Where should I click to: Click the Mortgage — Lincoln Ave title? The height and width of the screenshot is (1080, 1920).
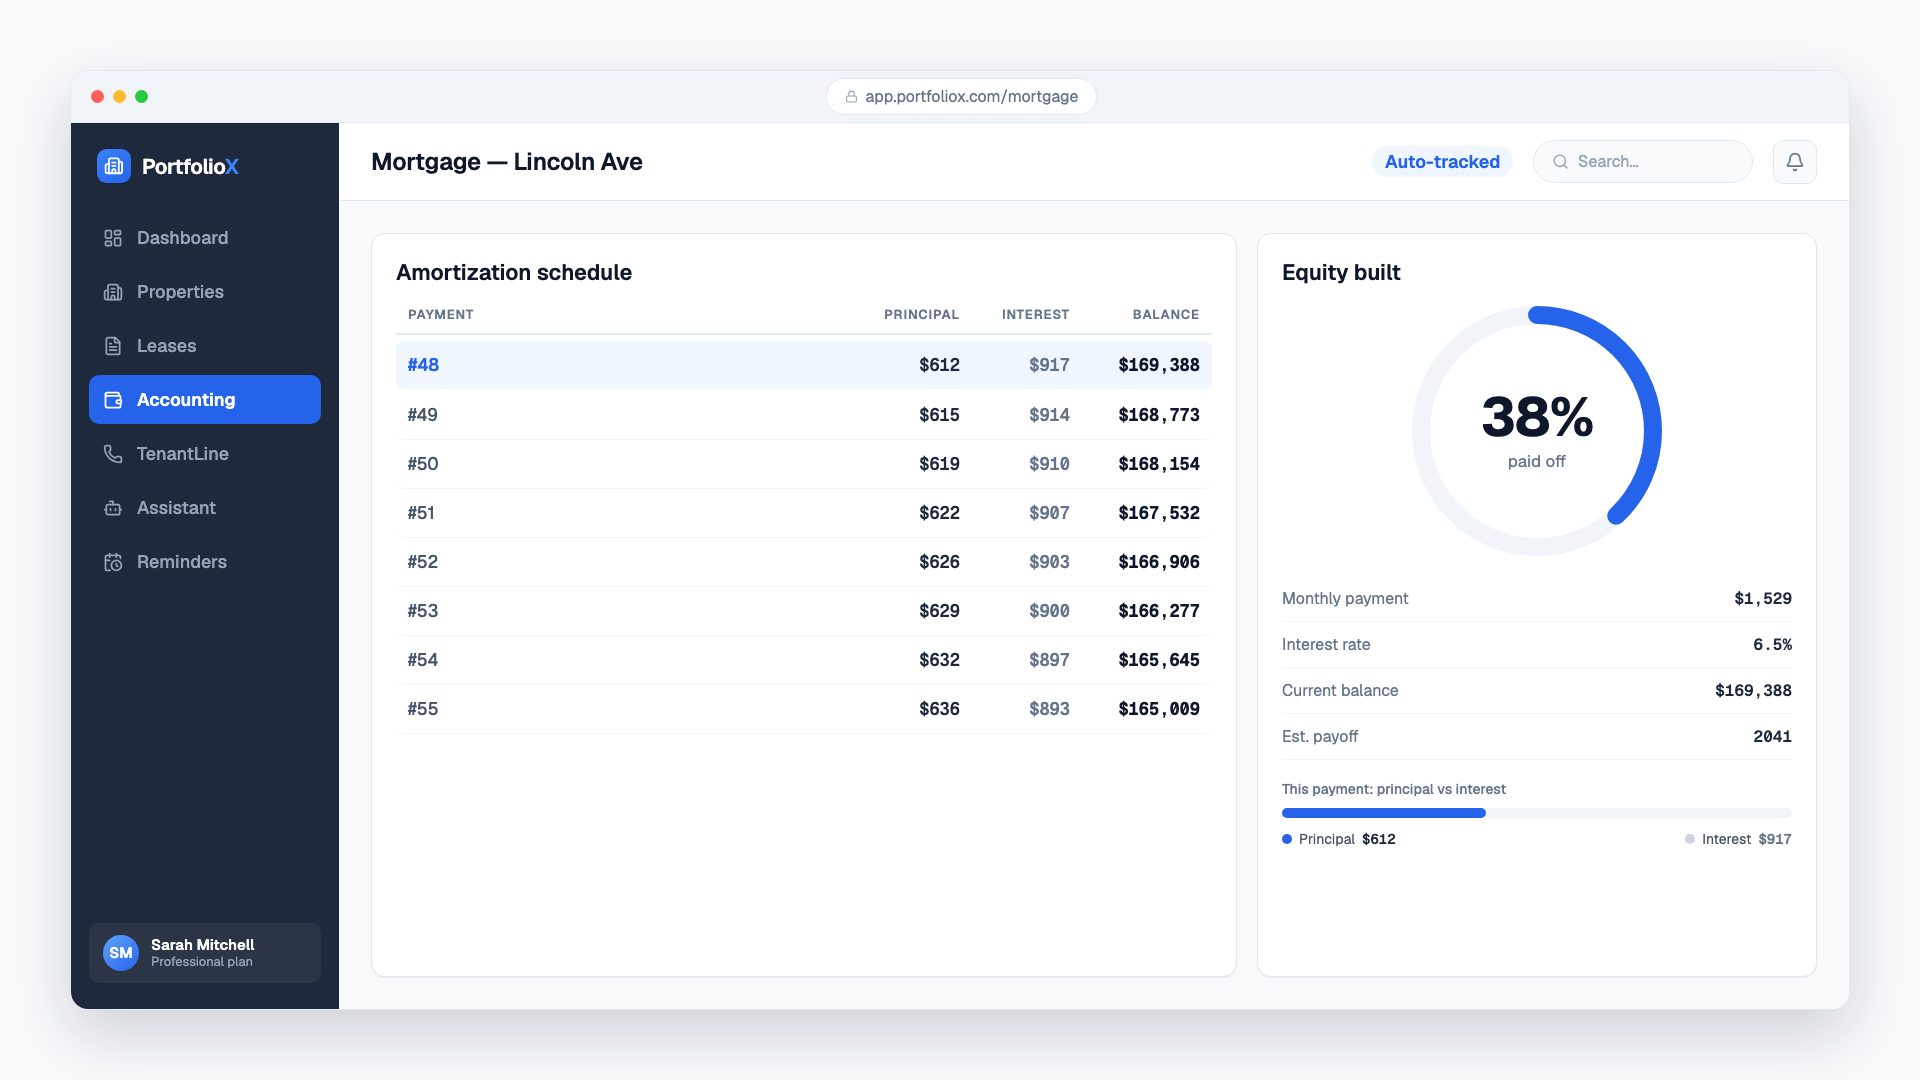[507, 162]
